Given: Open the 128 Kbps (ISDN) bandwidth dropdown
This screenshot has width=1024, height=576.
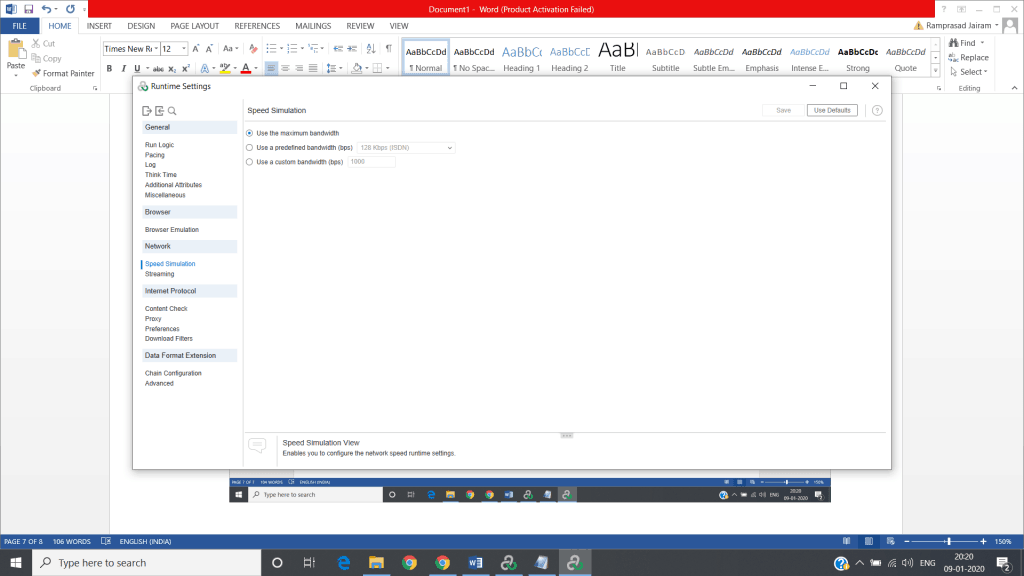Looking at the screenshot, I should pos(406,148).
